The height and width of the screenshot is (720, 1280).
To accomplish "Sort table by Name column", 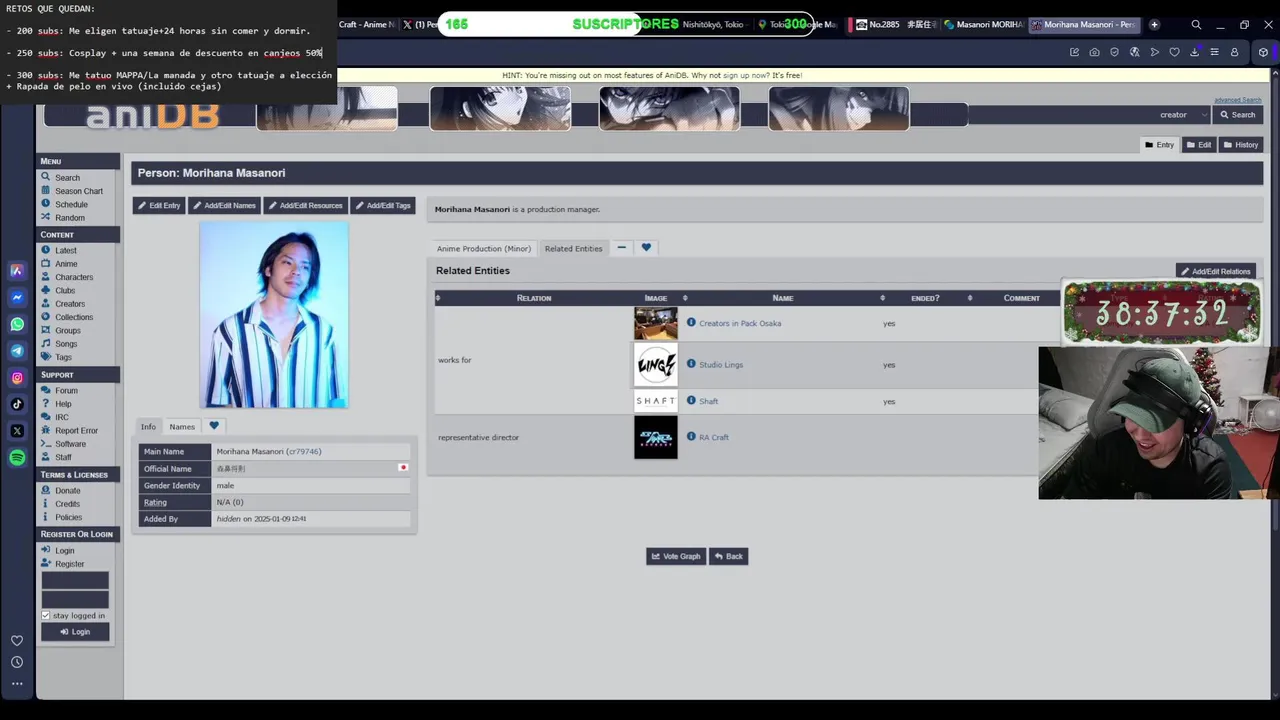I will (783, 298).
